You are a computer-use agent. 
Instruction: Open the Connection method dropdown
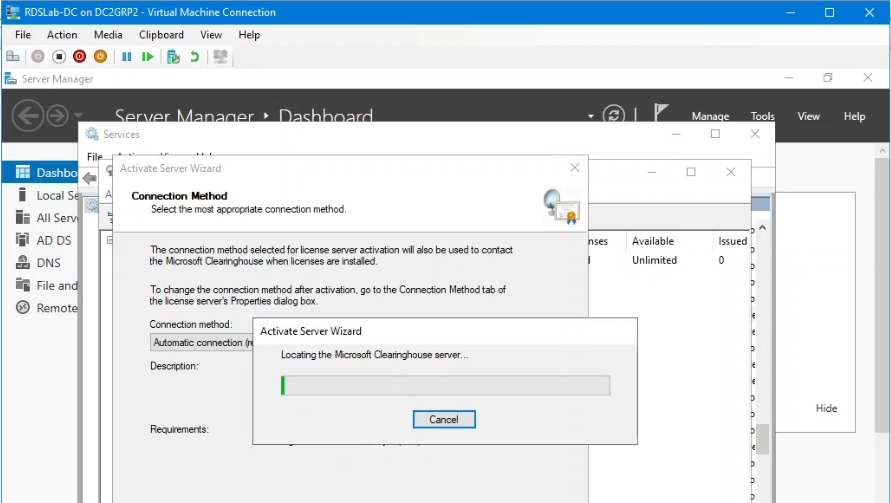(202, 342)
